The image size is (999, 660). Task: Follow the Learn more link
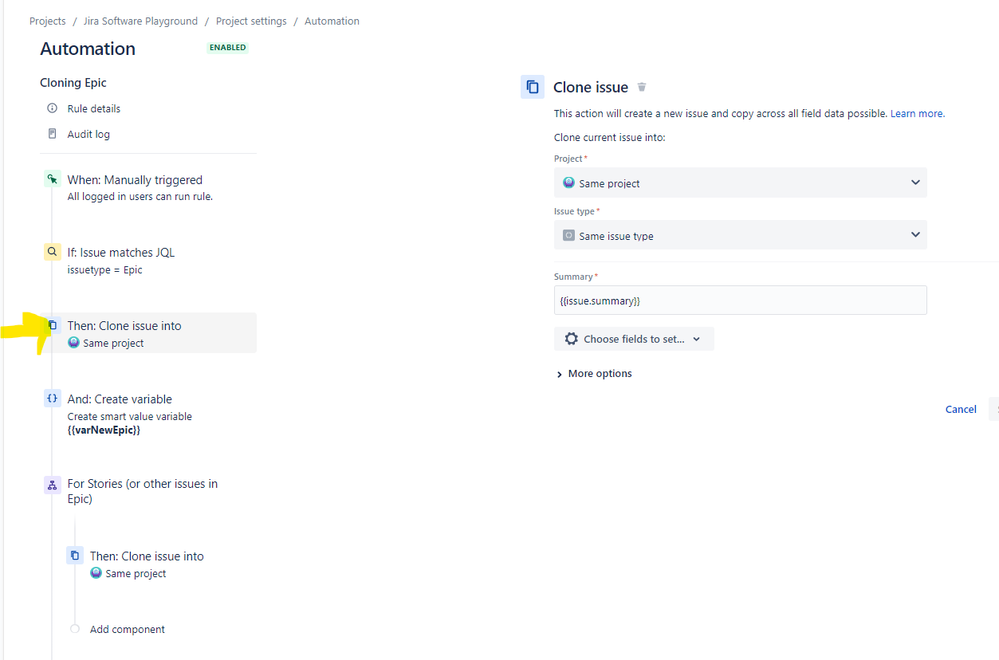(917, 113)
